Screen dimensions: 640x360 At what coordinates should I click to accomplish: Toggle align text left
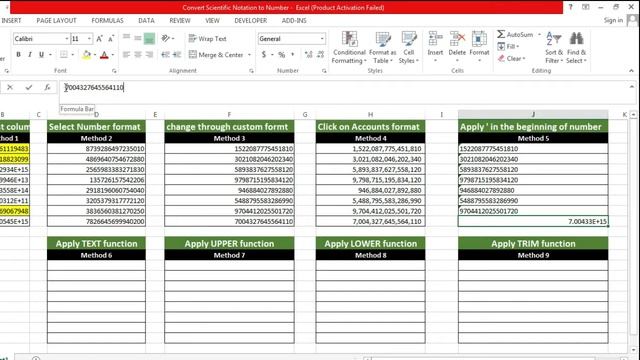pyautogui.click(x=127, y=54)
